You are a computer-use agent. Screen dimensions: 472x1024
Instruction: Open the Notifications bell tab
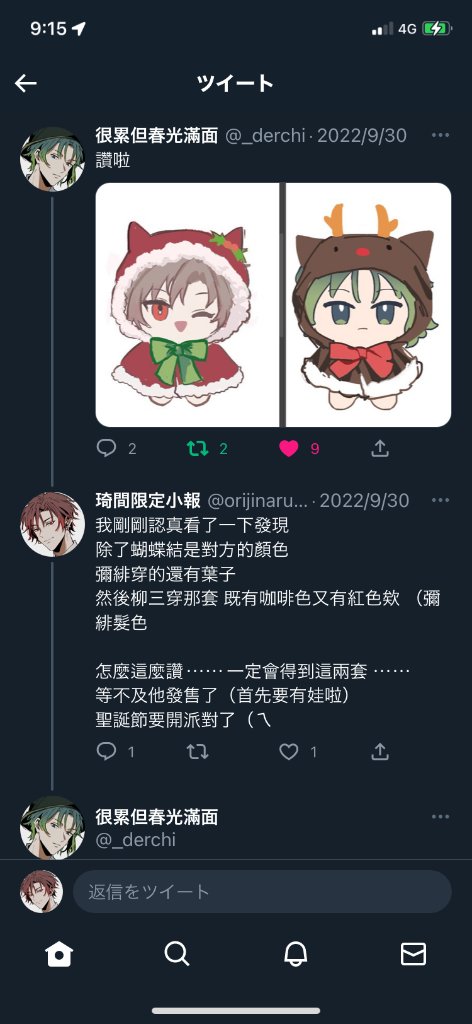[295, 954]
